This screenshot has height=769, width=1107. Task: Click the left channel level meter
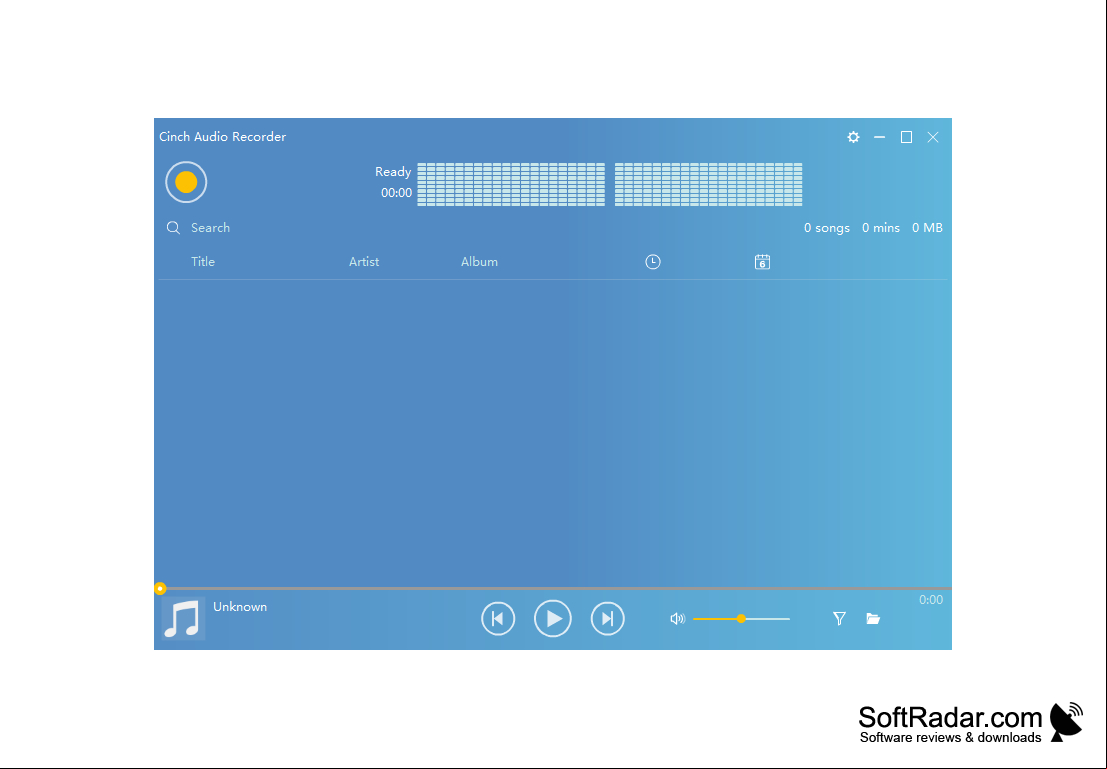coord(511,184)
